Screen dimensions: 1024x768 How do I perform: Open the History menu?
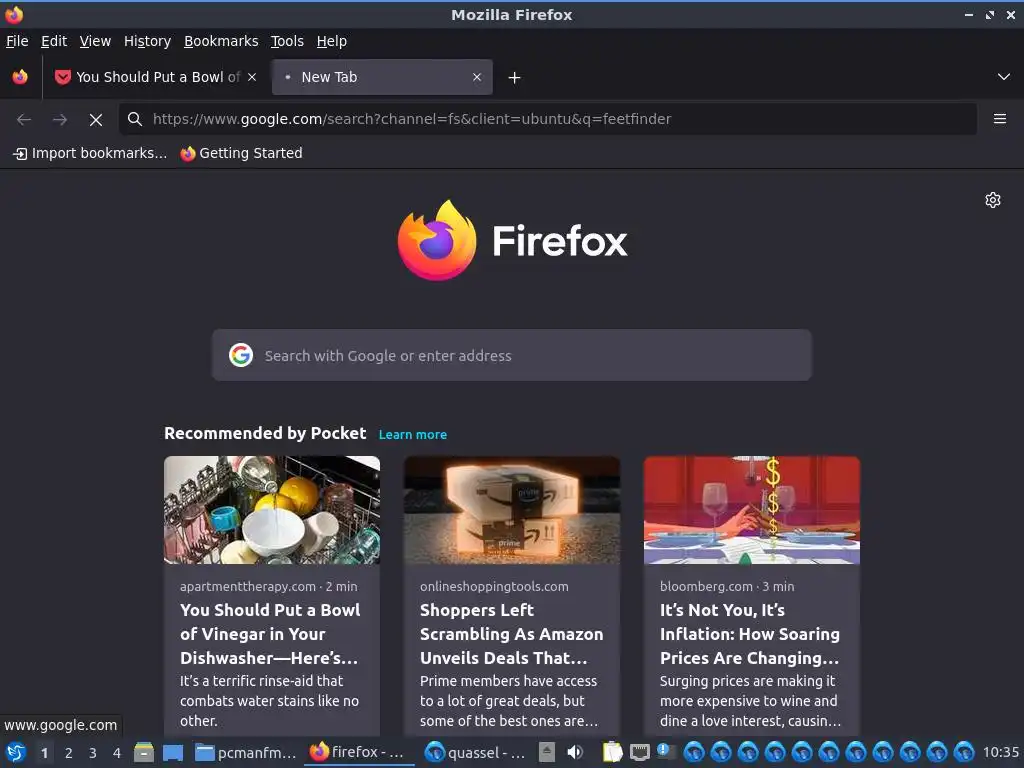(147, 41)
